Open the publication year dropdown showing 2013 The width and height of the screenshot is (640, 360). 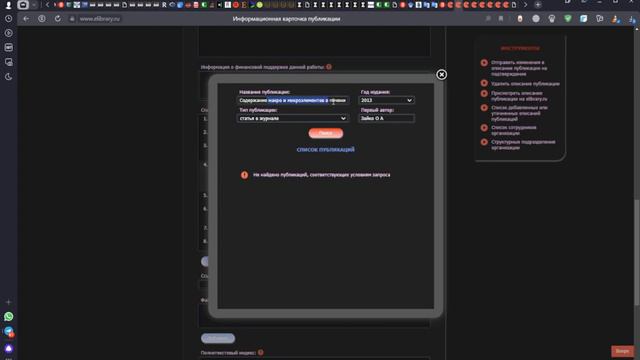pos(386,100)
